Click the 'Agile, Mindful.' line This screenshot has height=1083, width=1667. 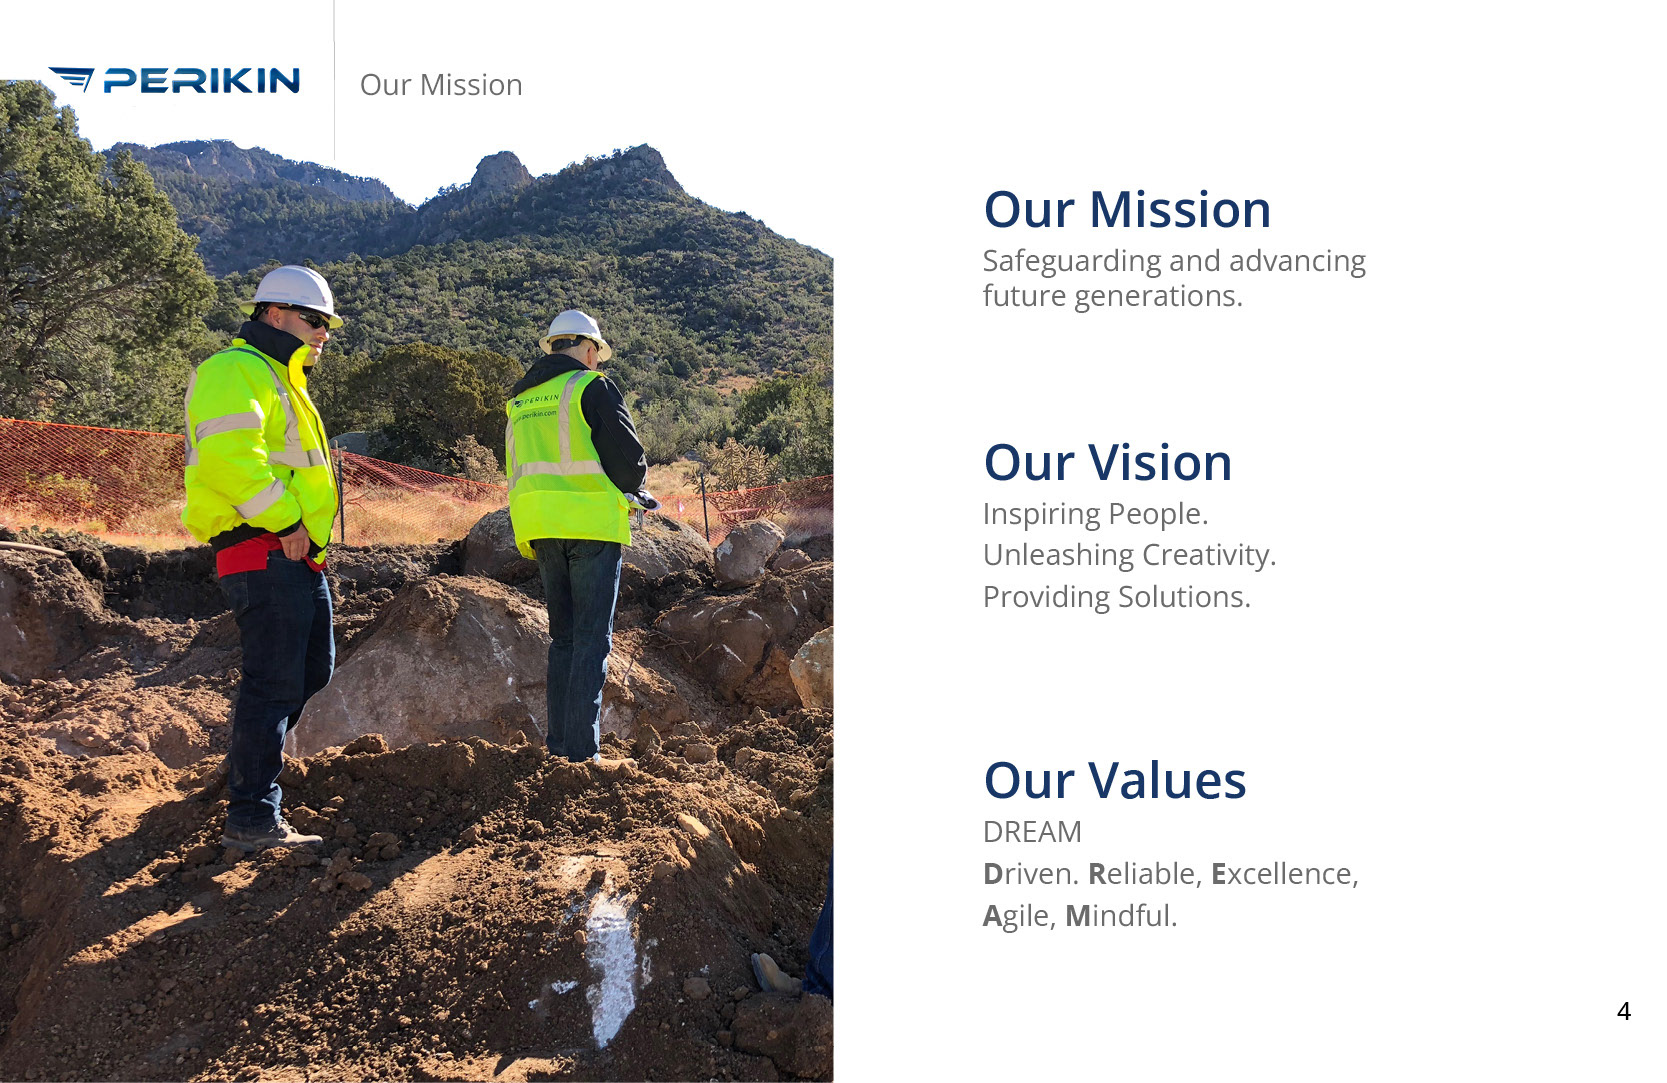pyautogui.click(x=1080, y=916)
